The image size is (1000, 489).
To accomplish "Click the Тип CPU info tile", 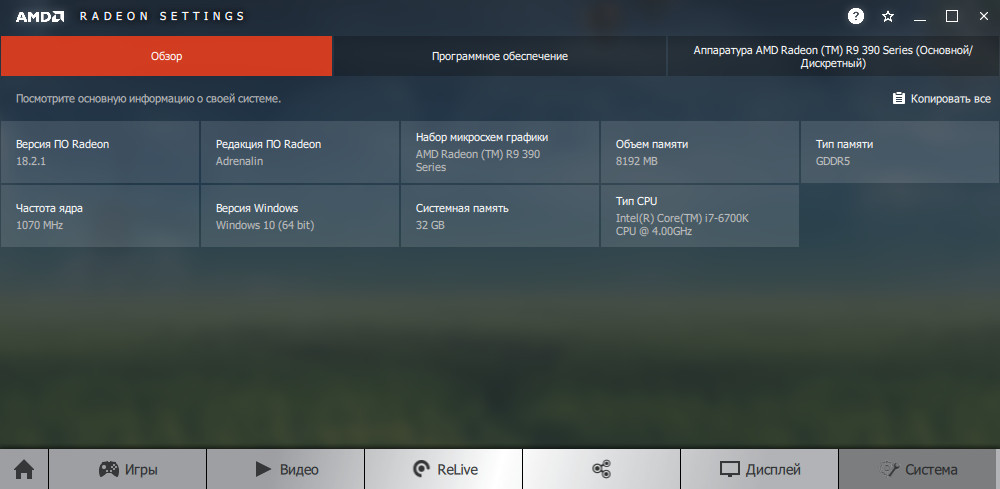I will pyautogui.click(x=700, y=216).
